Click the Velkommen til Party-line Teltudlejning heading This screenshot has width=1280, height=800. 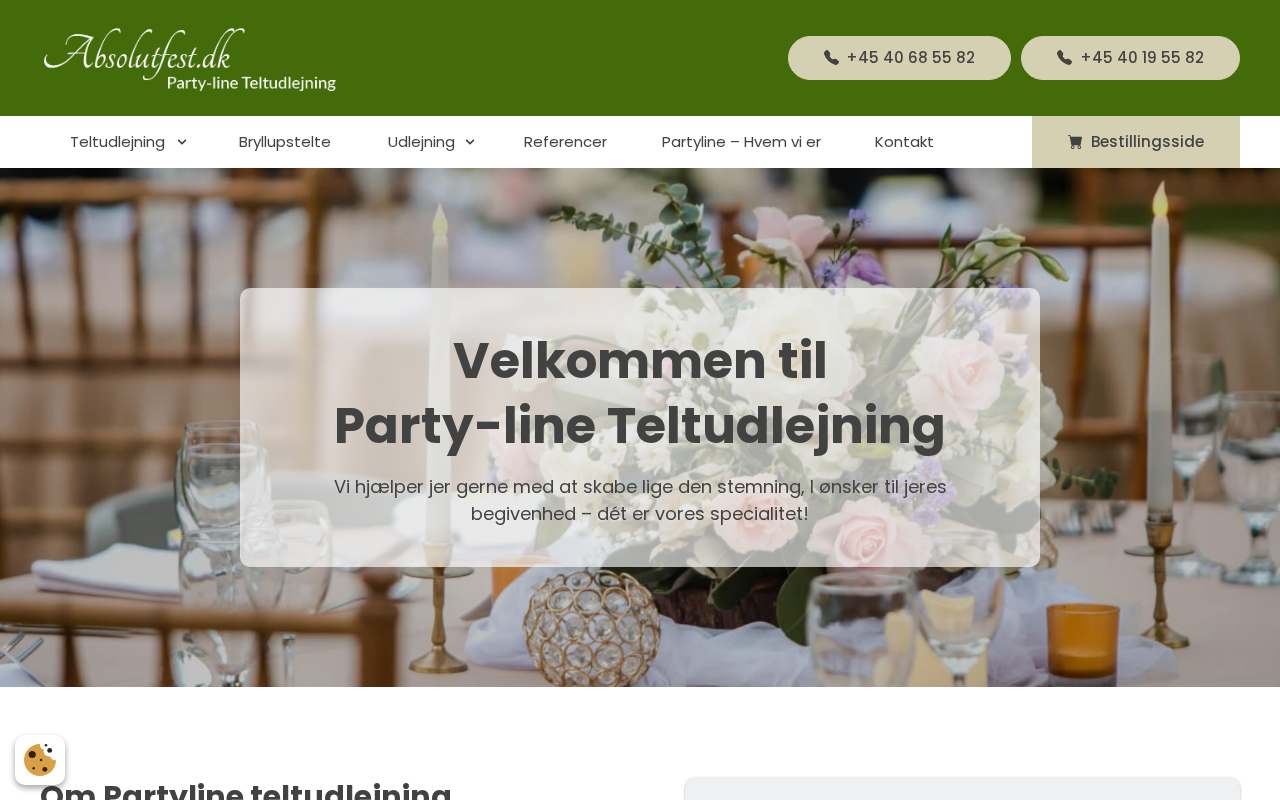(640, 393)
